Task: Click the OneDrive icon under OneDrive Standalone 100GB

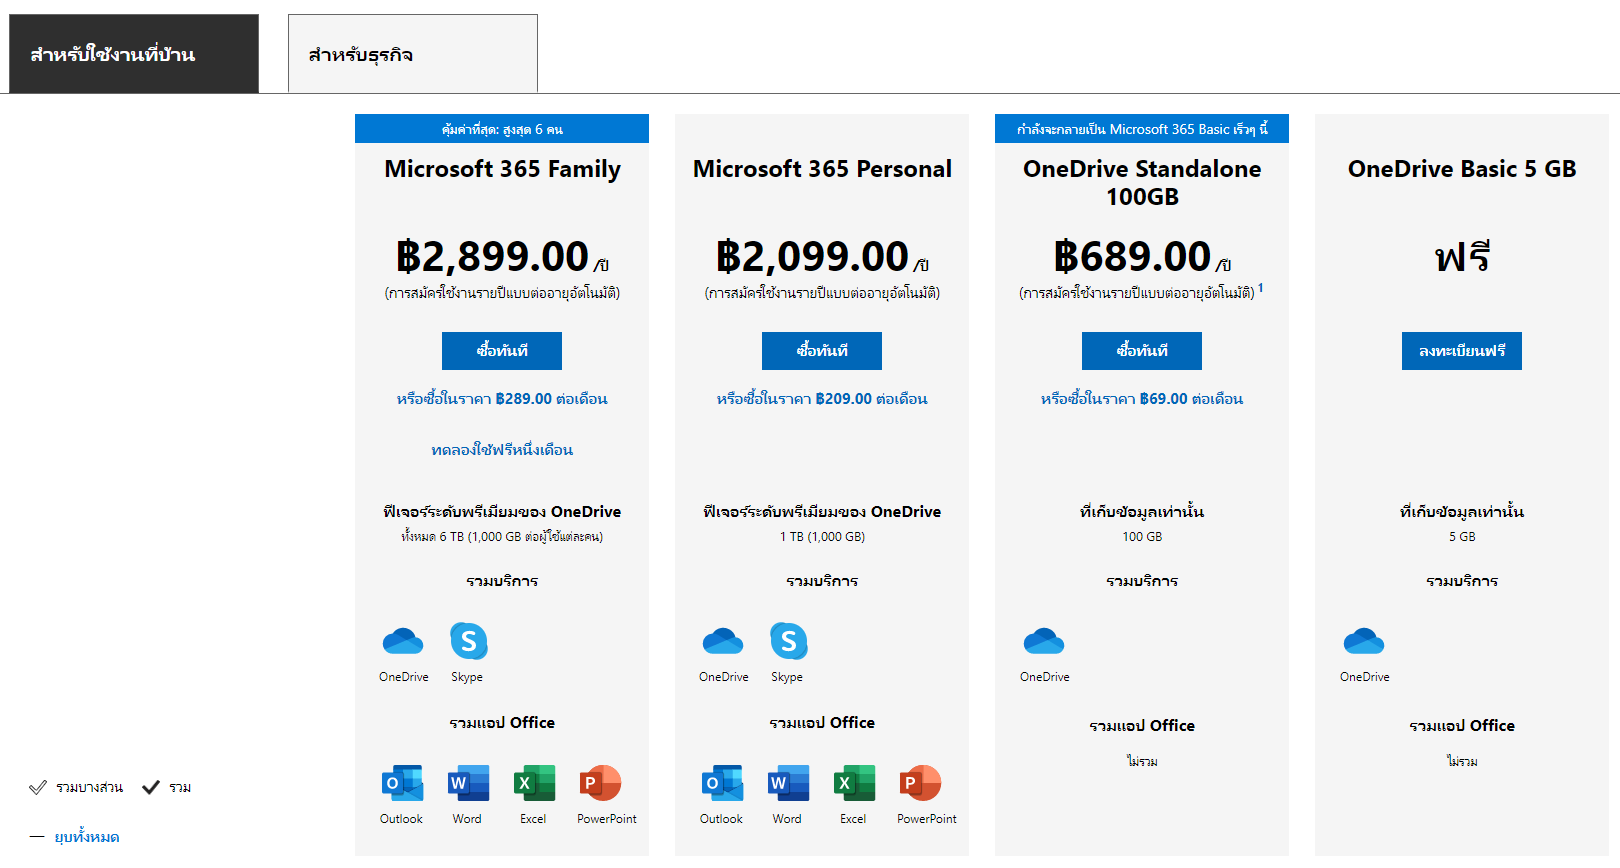Action: pyautogui.click(x=1044, y=641)
